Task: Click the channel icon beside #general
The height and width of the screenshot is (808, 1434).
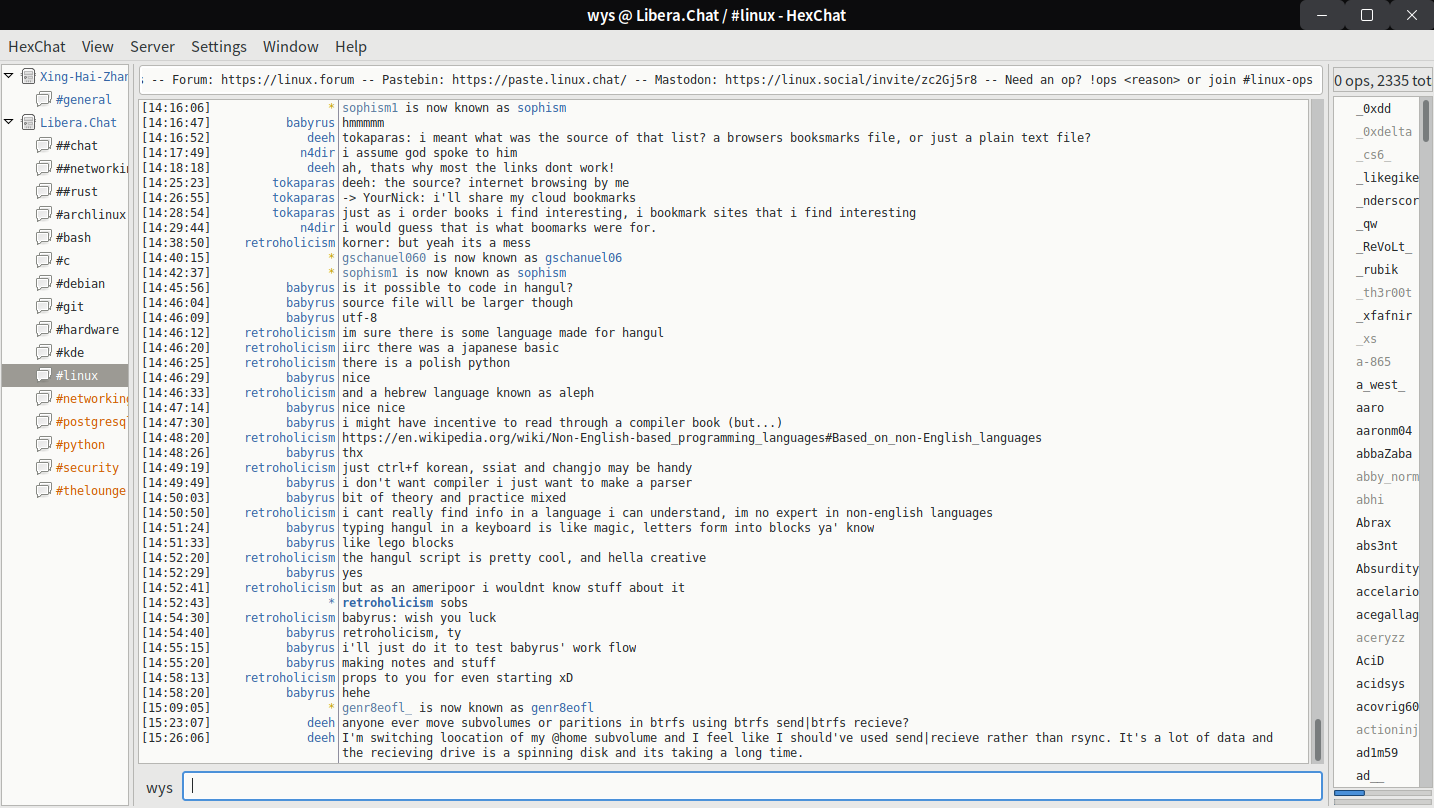Action: pos(43,99)
